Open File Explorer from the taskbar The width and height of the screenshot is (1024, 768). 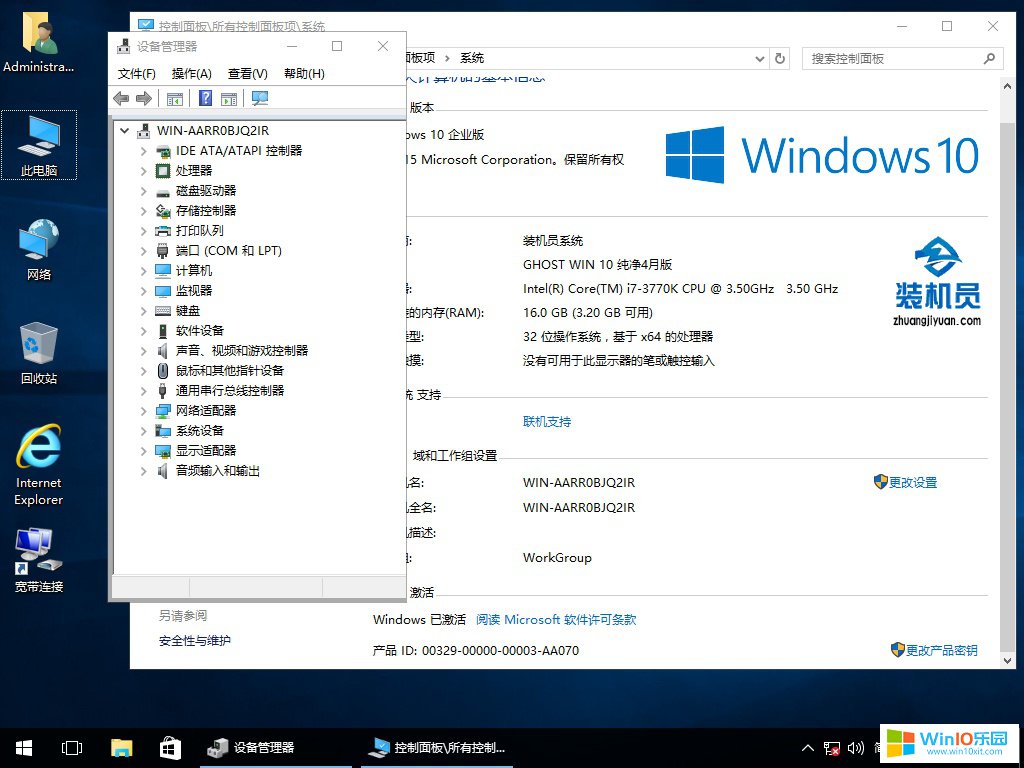121,748
